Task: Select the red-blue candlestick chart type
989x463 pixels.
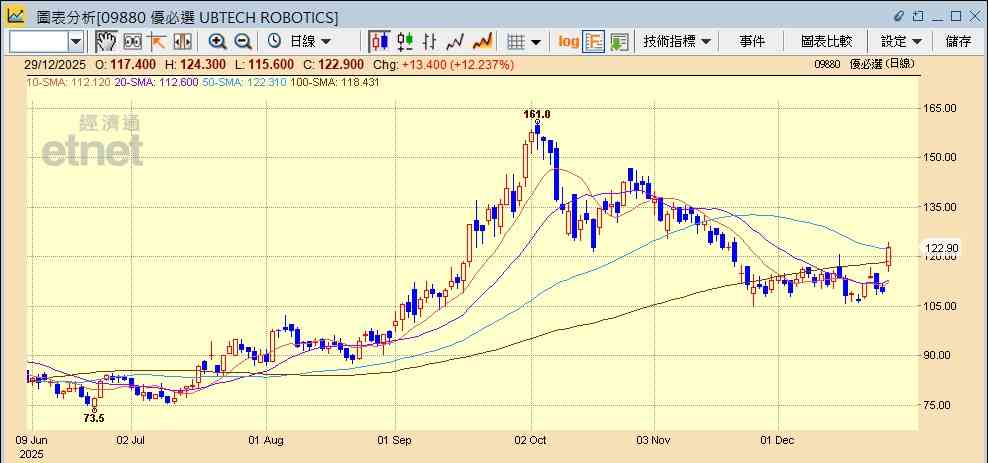Action: [379, 42]
